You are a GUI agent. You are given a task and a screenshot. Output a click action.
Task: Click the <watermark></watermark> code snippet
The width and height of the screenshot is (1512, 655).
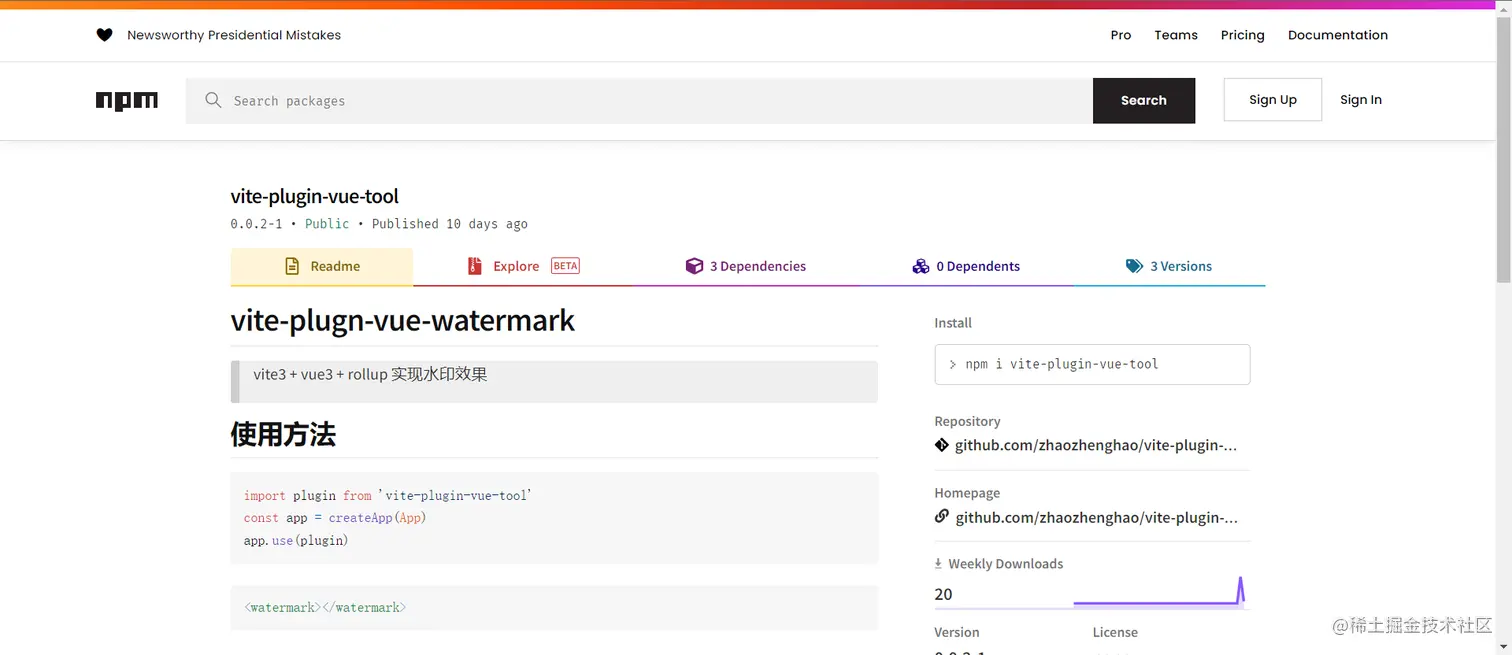coord(325,607)
